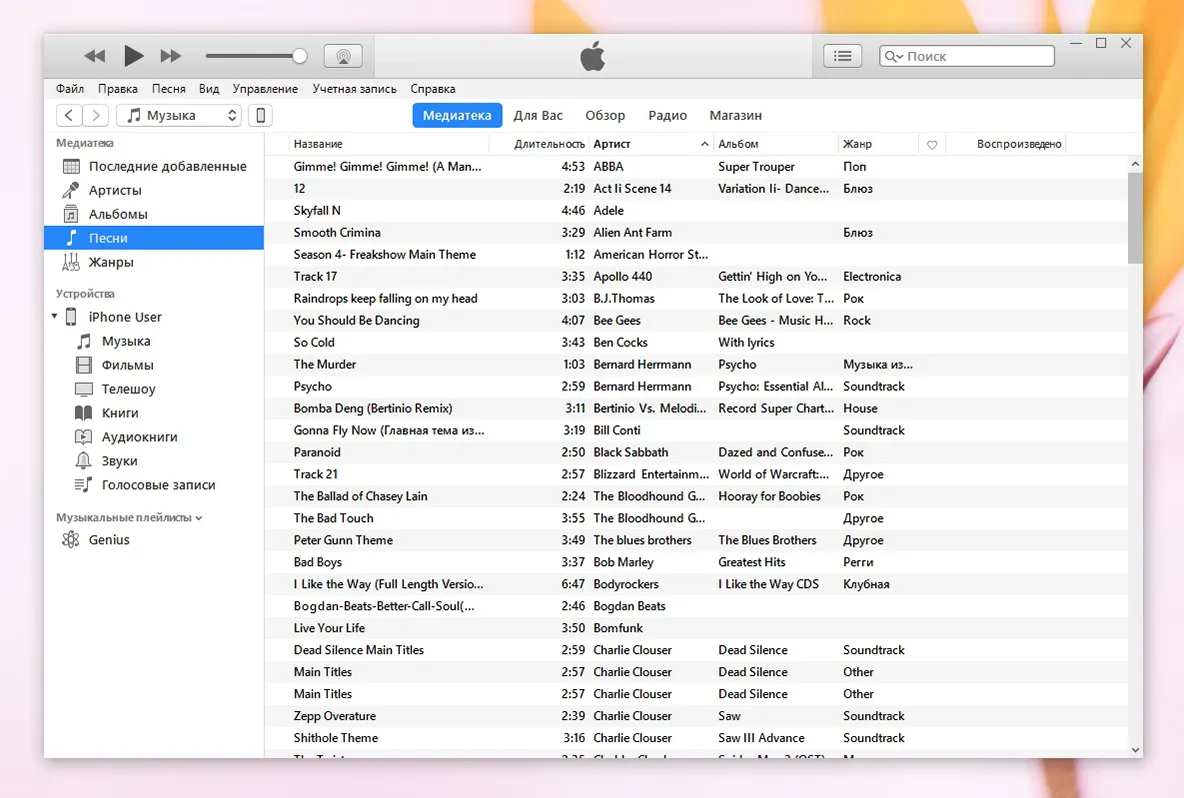Select the song Peter Gunn Theme
Image resolution: width=1184 pixels, height=798 pixels.
[x=695, y=540]
